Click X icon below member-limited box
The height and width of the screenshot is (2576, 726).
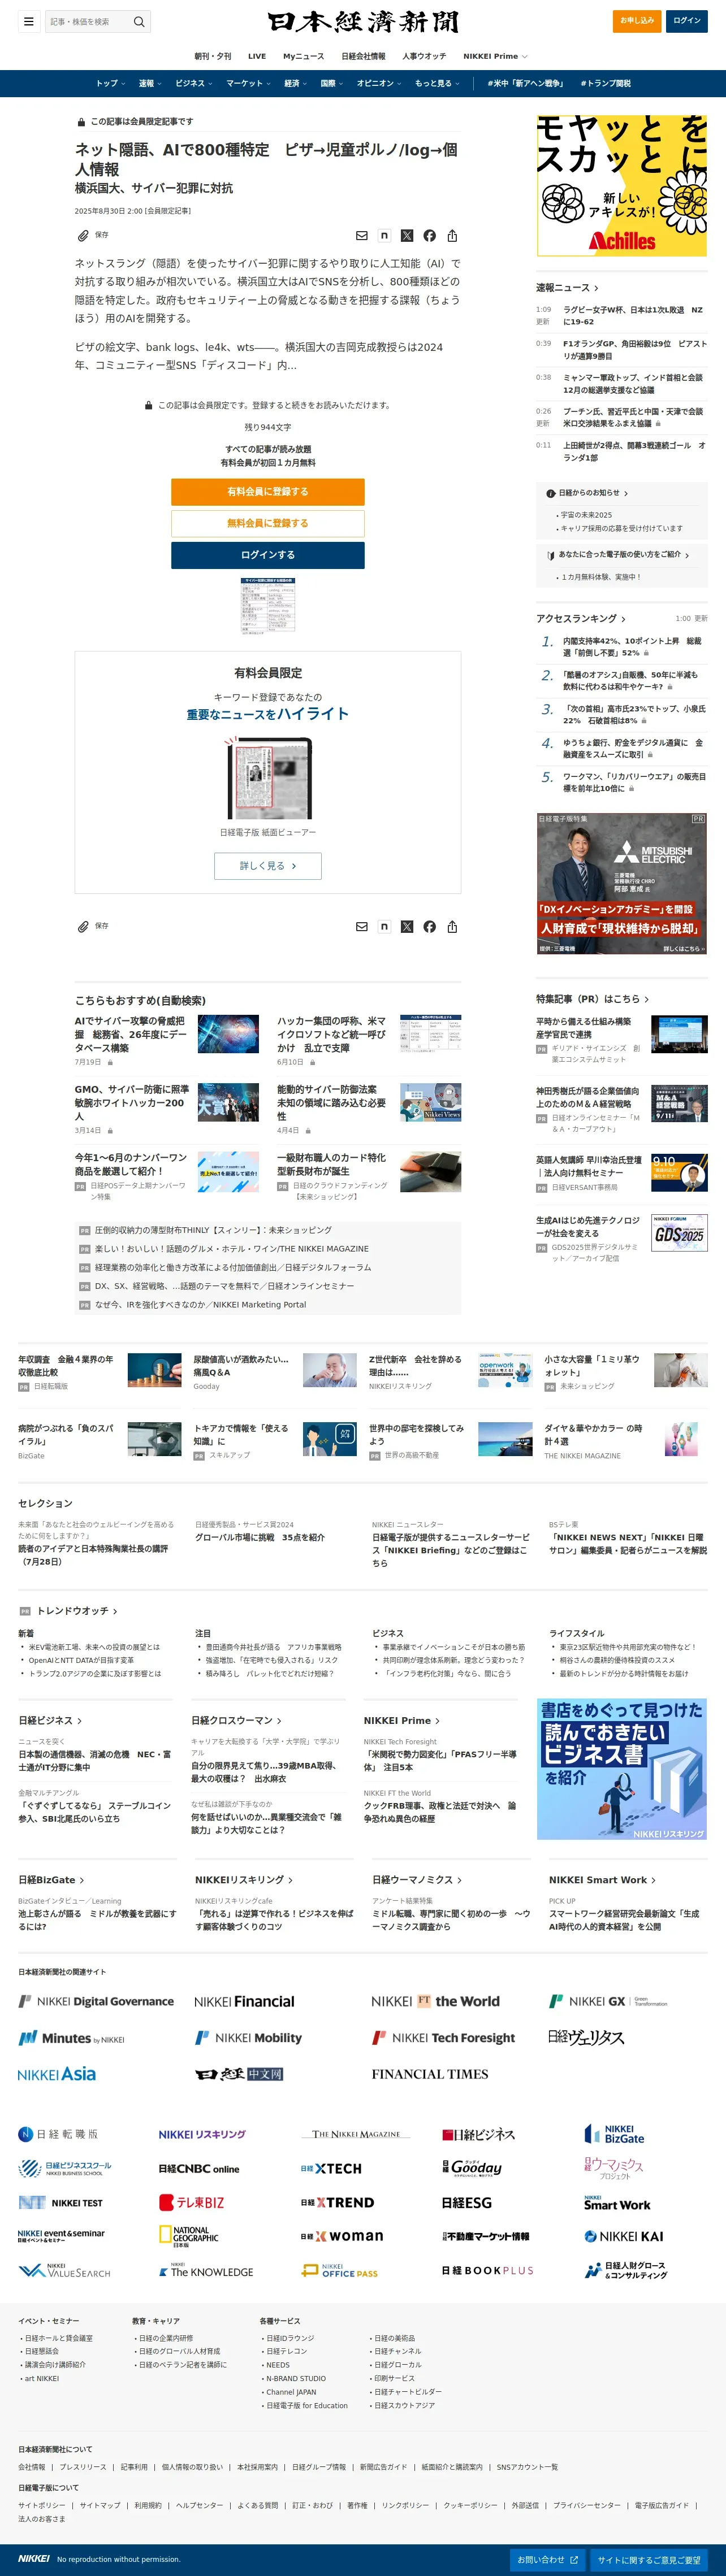[x=407, y=927]
